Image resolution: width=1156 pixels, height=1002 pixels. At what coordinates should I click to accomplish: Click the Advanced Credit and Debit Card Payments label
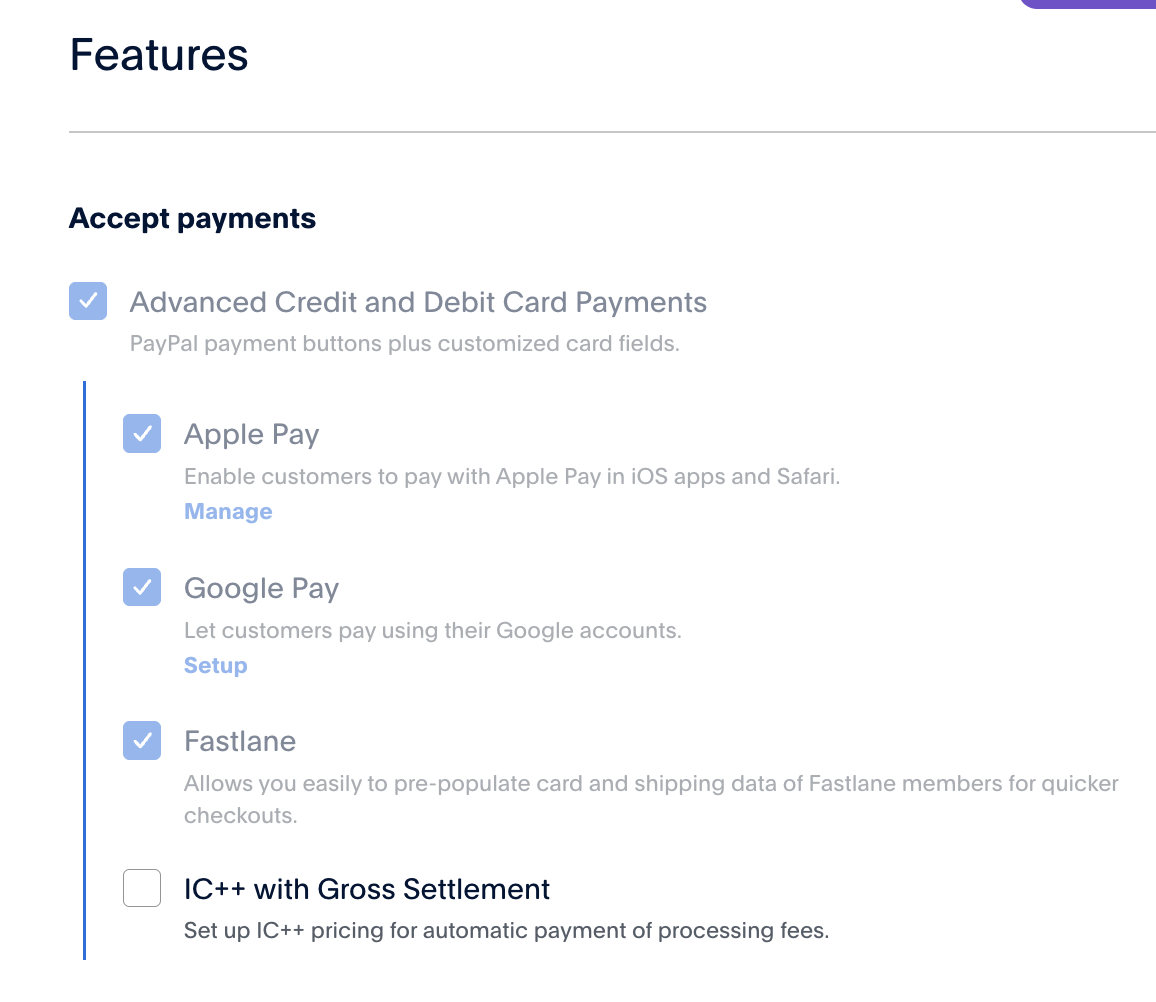click(x=418, y=302)
